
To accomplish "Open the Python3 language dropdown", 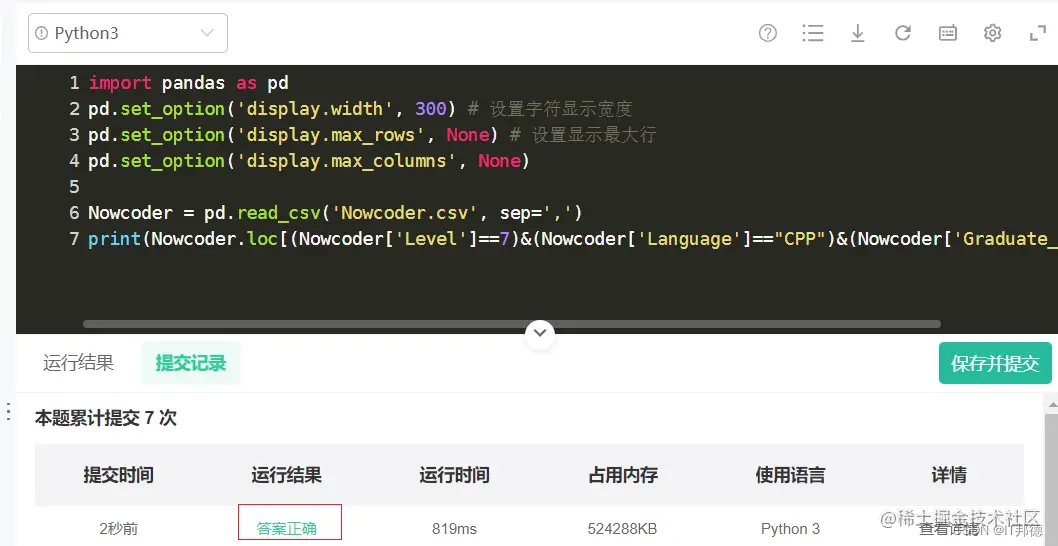I will [128, 33].
